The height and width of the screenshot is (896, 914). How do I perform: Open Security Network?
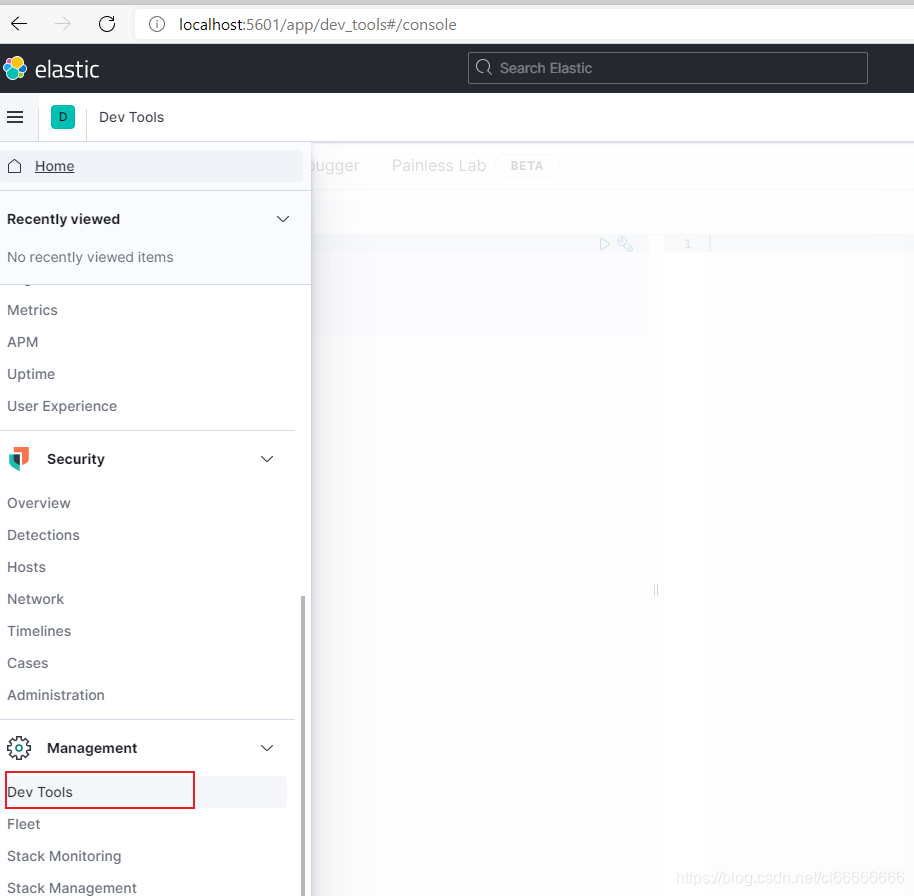[36, 599]
